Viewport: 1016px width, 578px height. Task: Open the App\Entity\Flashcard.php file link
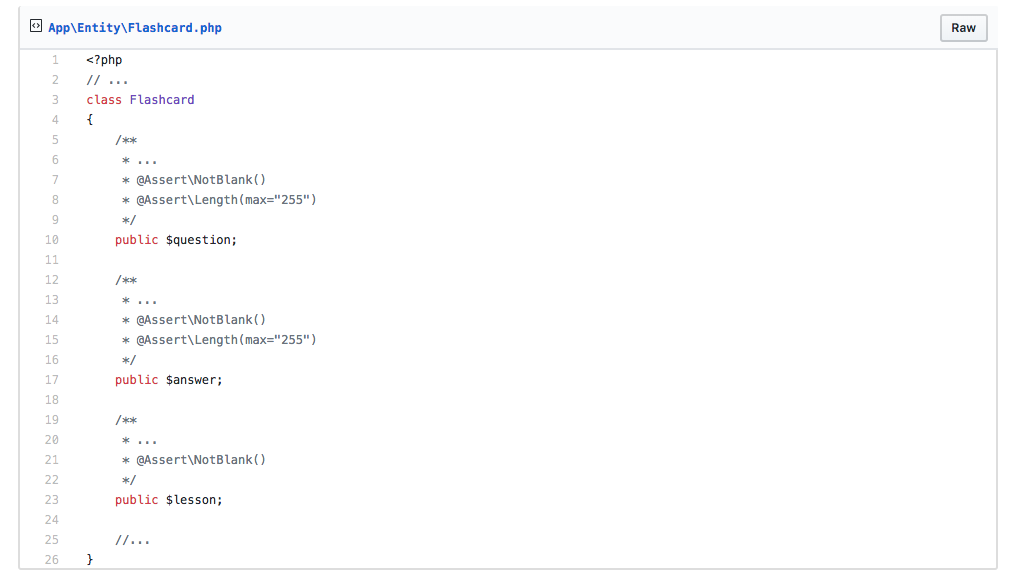click(x=135, y=28)
